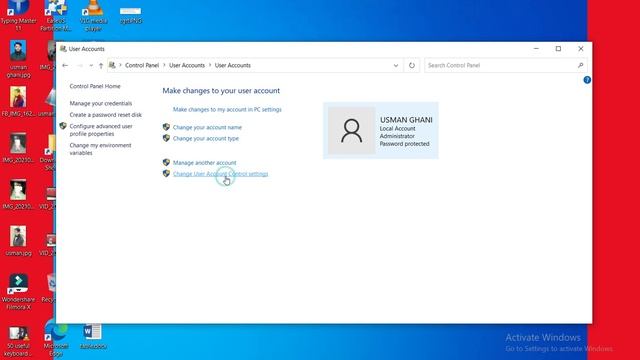Click Change User Account Control settings link
The height and width of the screenshot is (360, 640).
[x=220, y=174]
